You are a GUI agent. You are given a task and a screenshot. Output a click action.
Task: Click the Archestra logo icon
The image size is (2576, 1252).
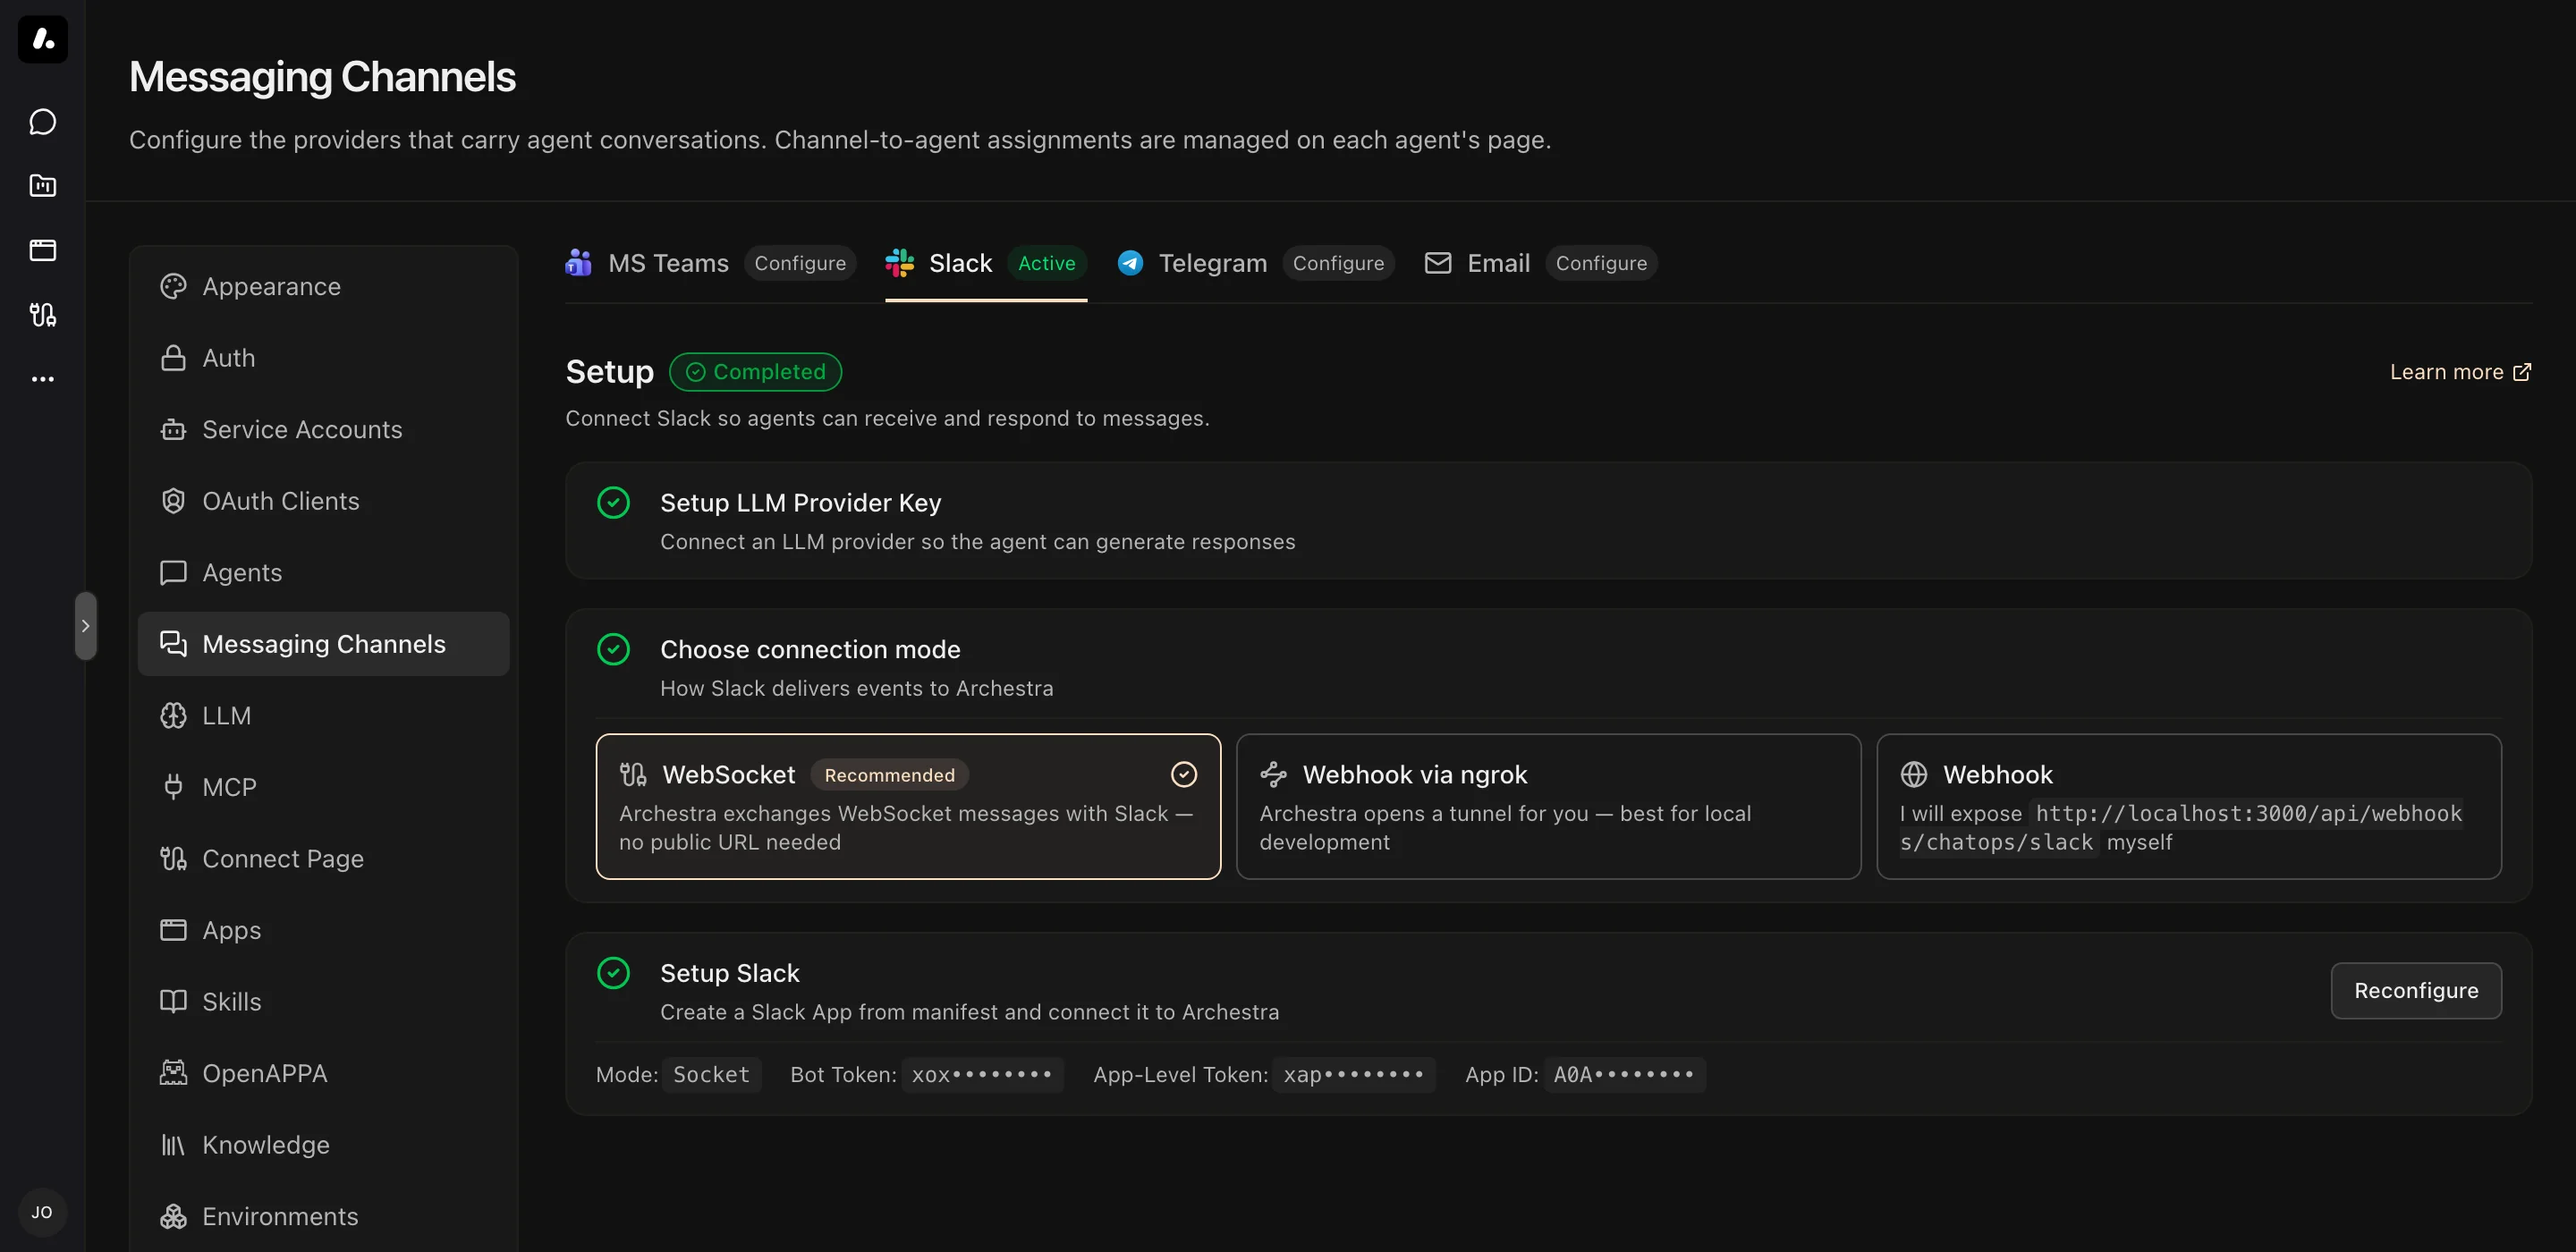(43, 39)
